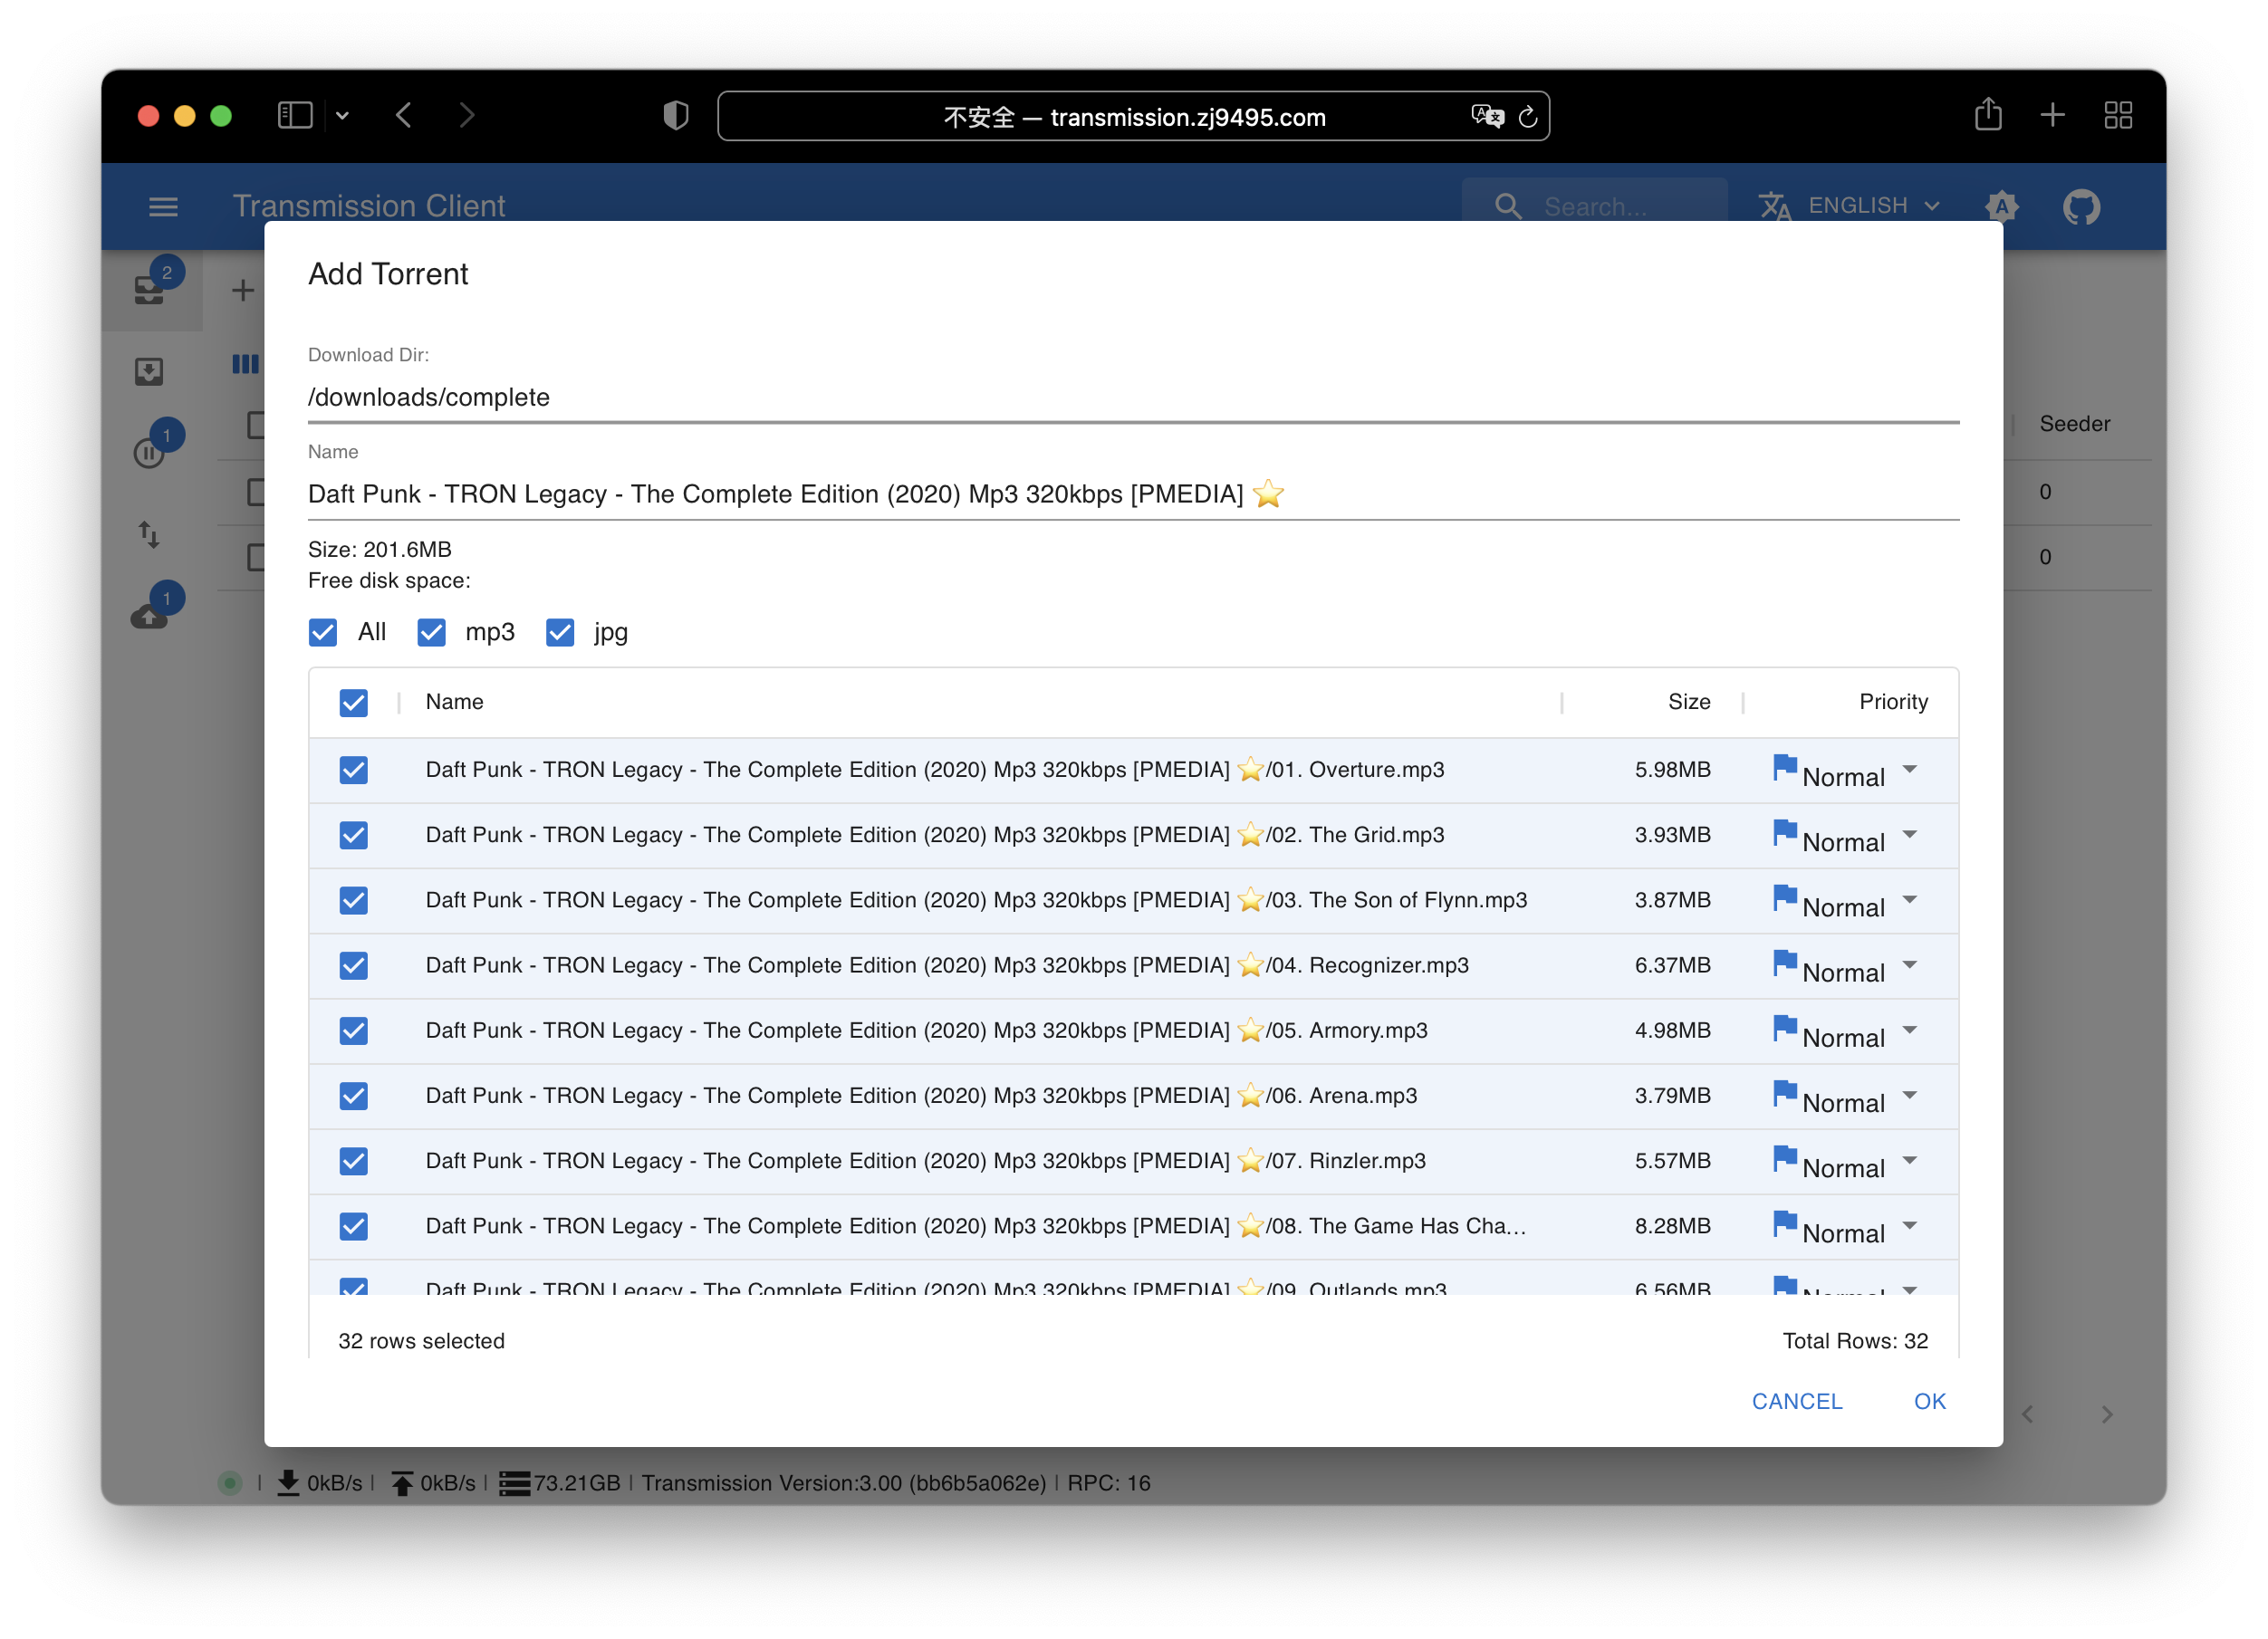
Task: Uncheck the jpg file type filter
Action: [560, 632]
